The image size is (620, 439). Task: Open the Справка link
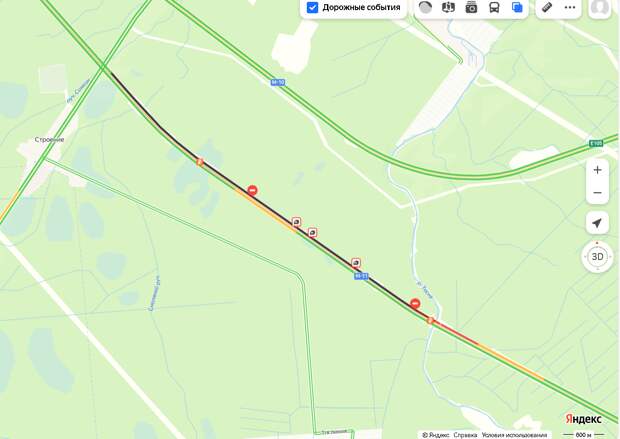pyautogui.click(x=465, y=435)
